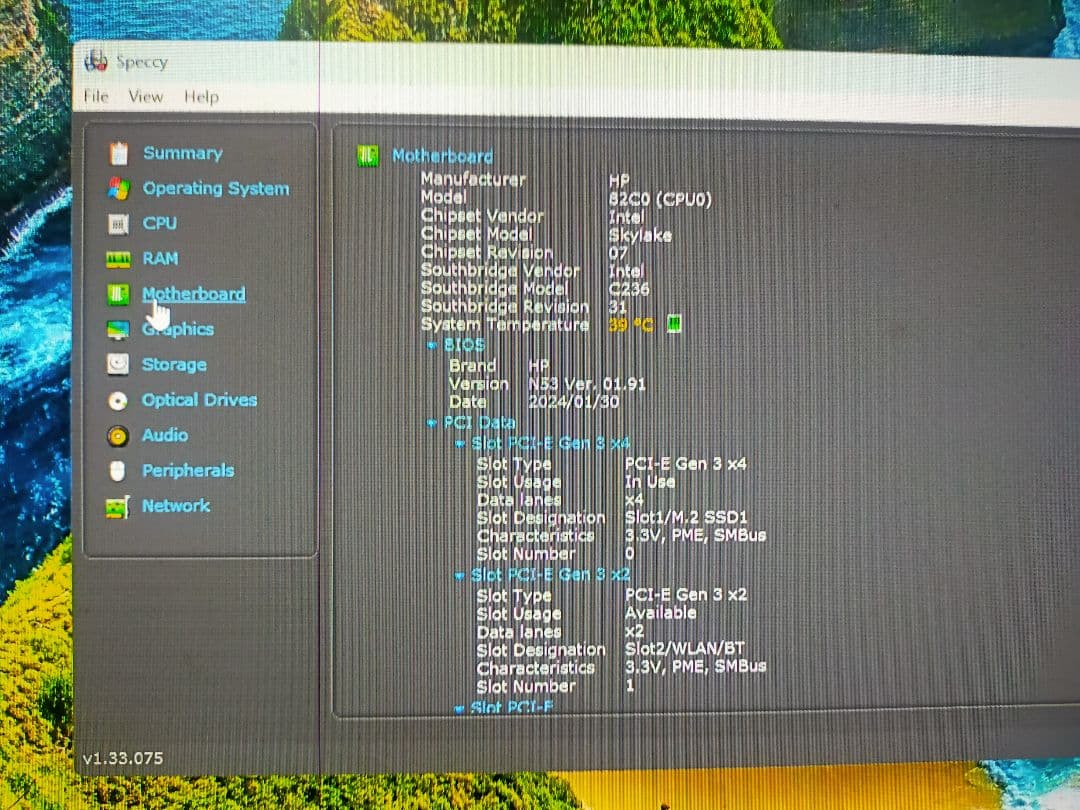
Task: Click the Audio section icon
Action: click(x=119, y=435)
